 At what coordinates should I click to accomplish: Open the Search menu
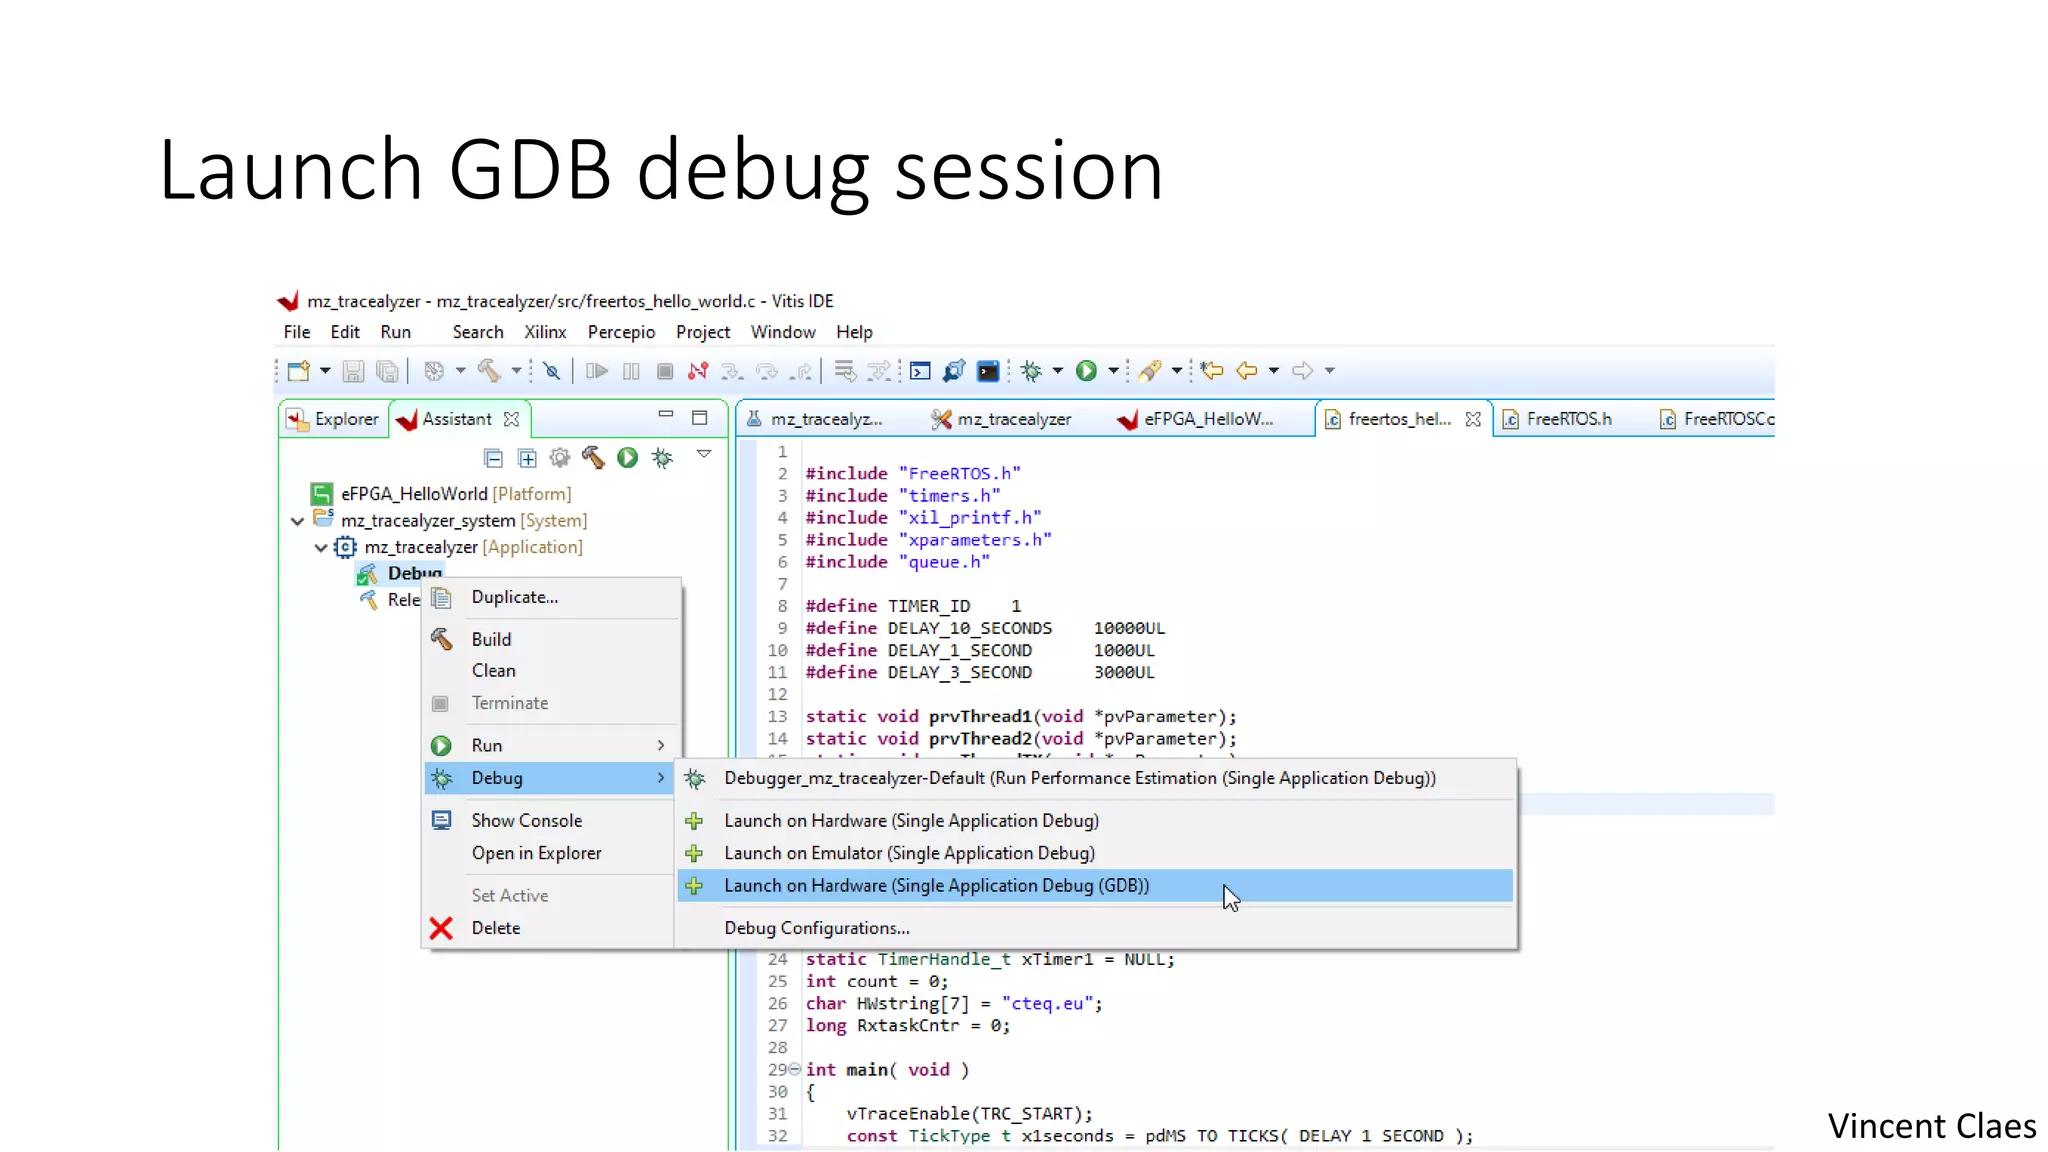tap(478, 332)
